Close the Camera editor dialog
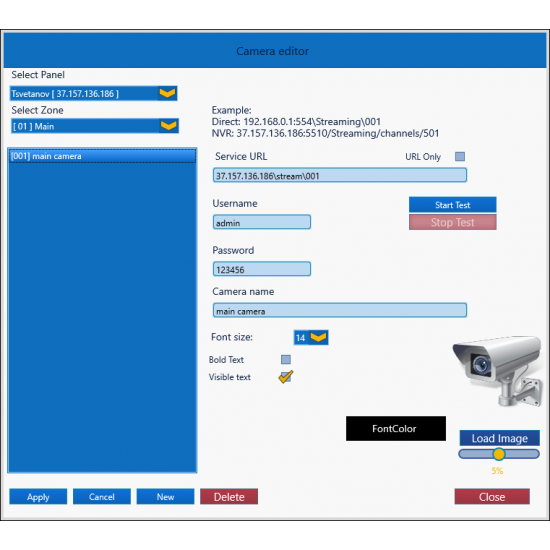 pos(492,497)
